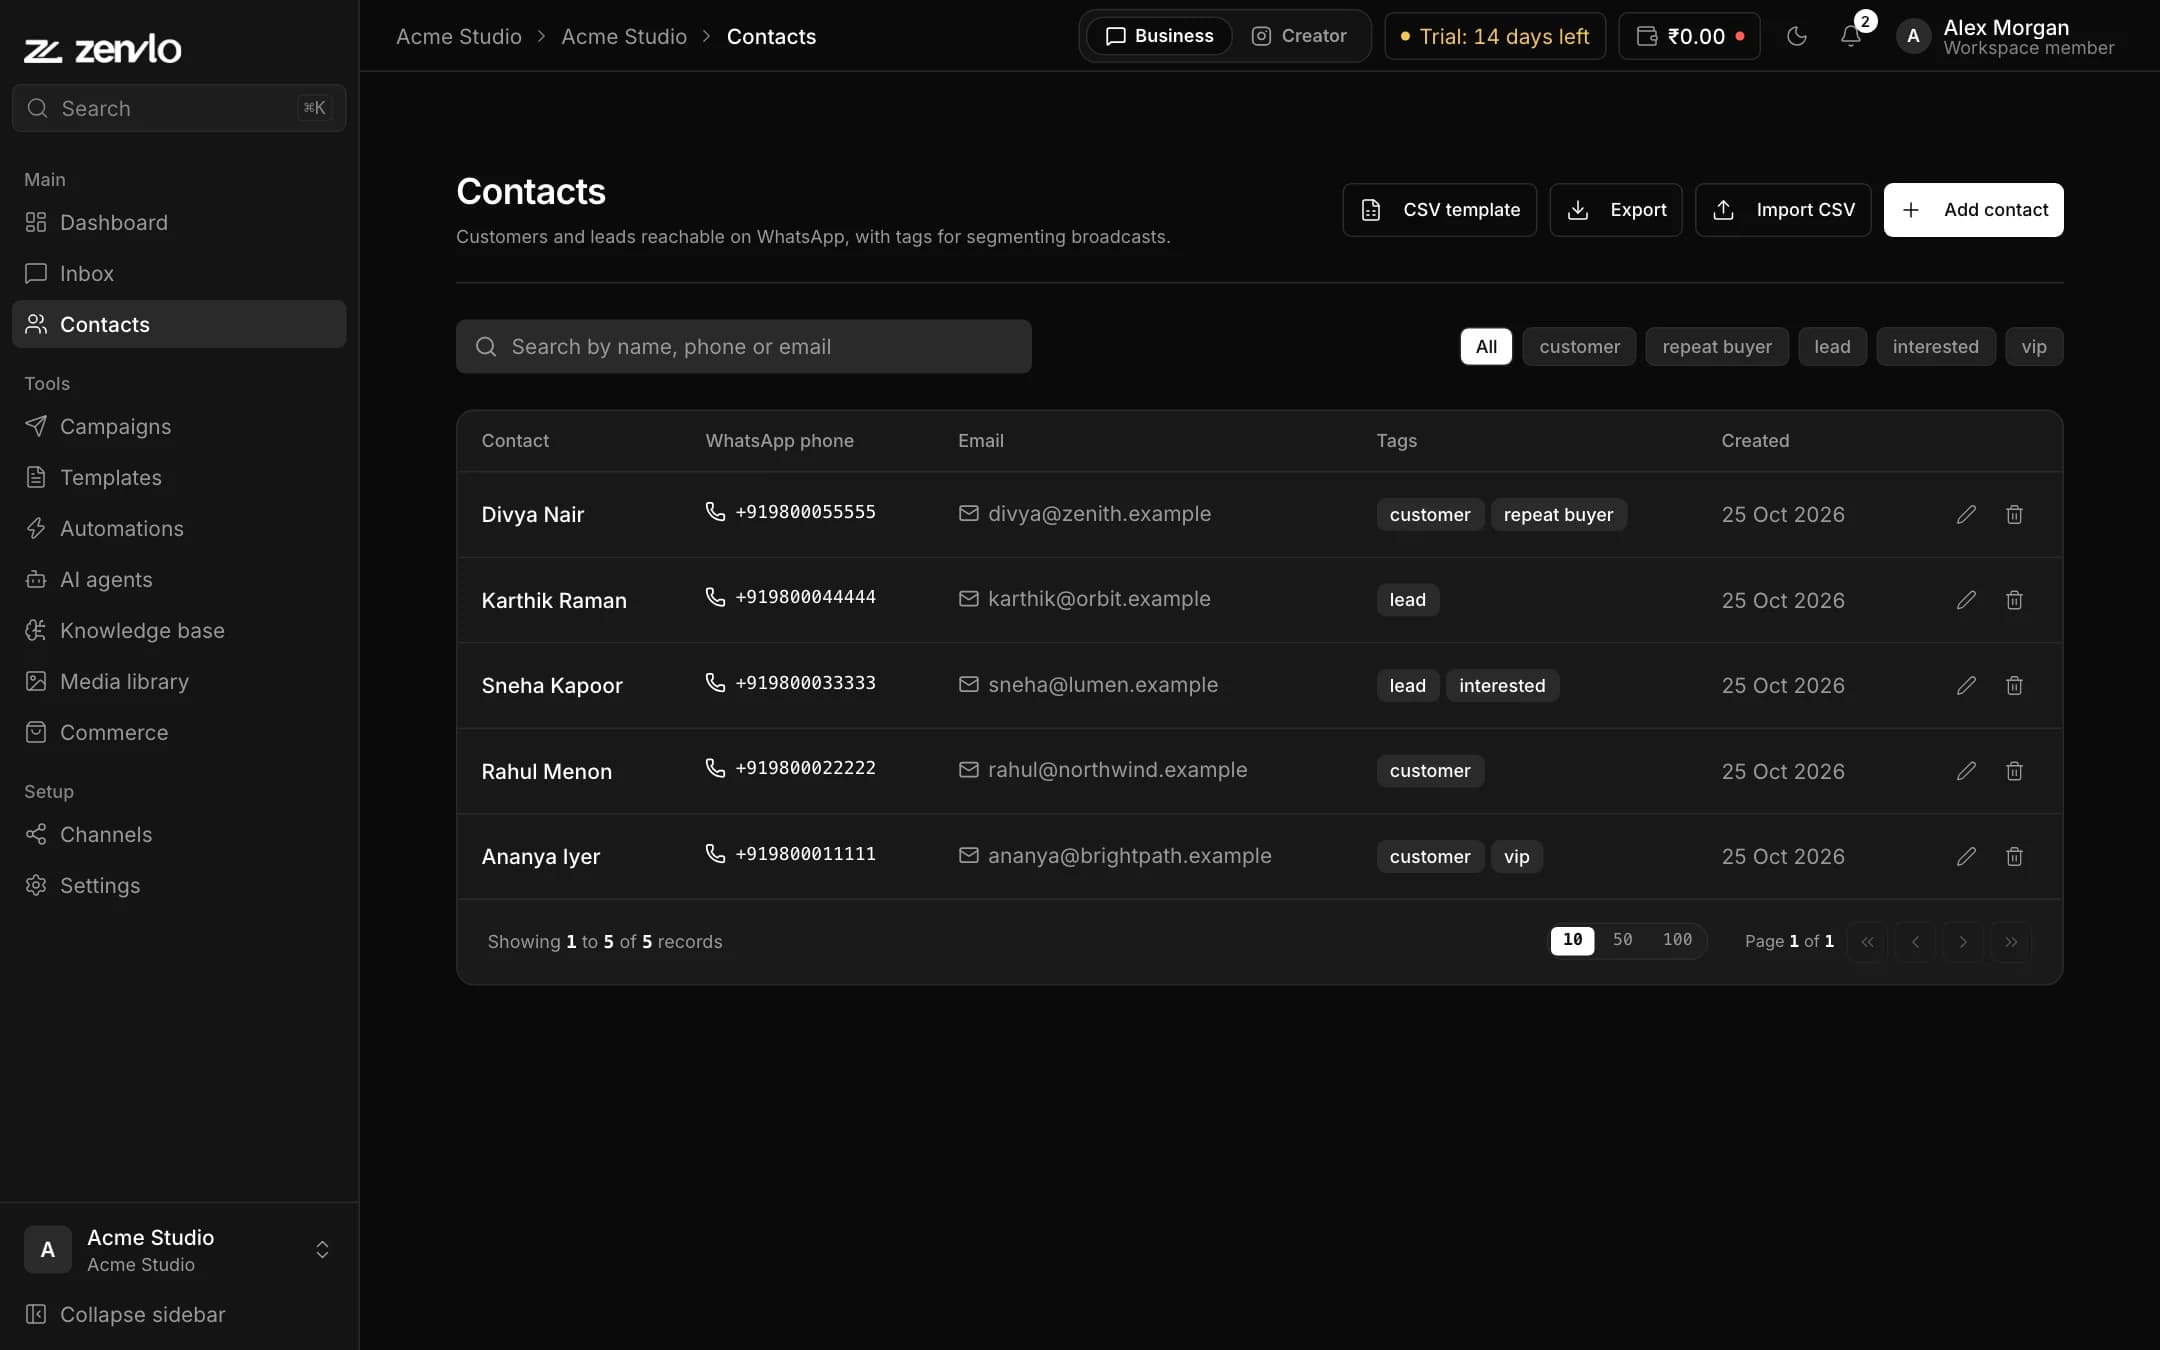Screen dimensions: 2160x1350
Task: Edit Ananya Iyer pencil icon
Action: coord(1966,856)
